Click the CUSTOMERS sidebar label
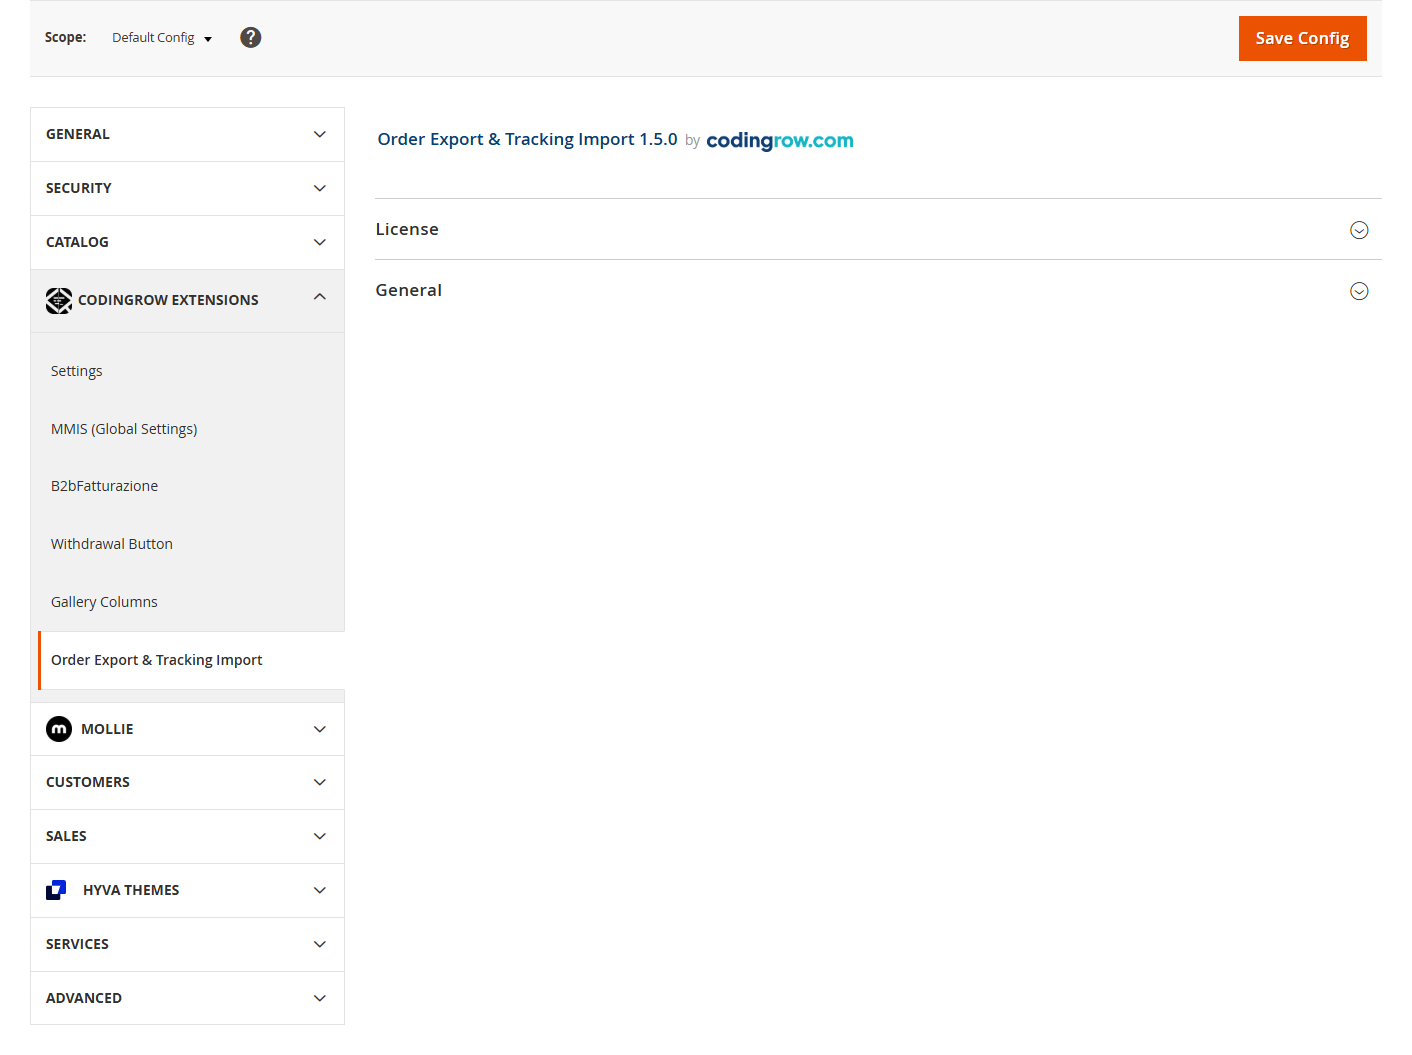The image size is (1412, 1055). [88, 782]
